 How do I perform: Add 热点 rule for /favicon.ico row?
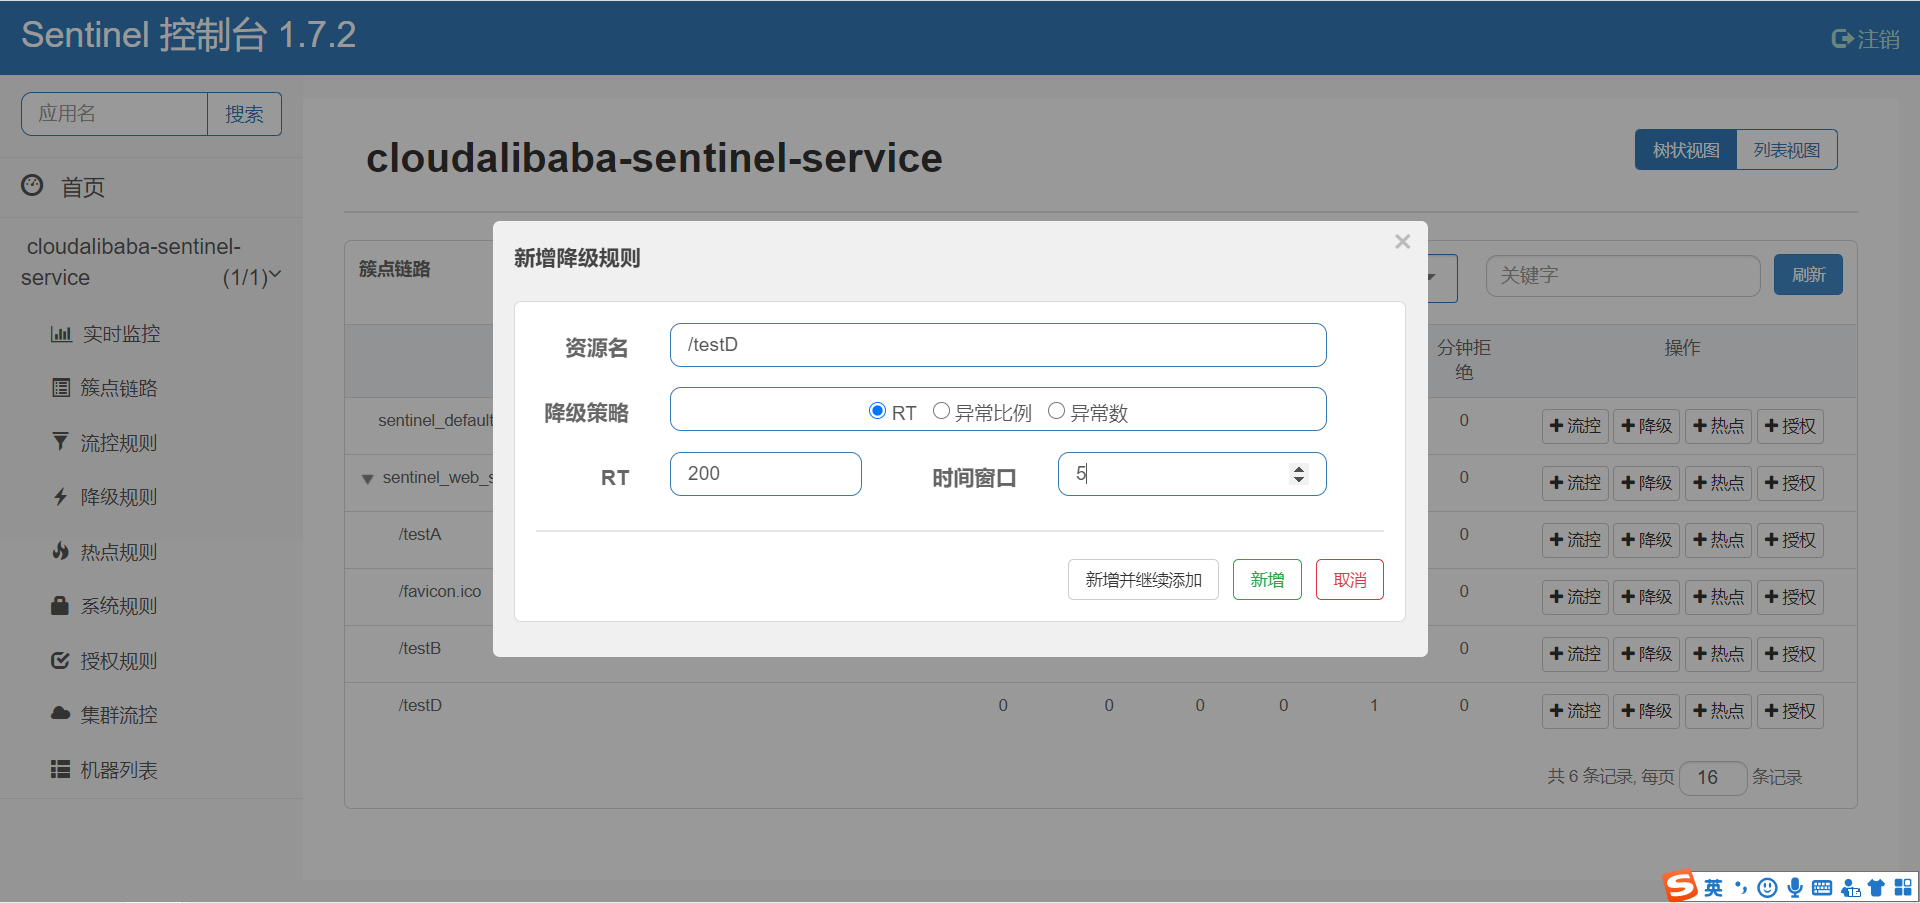click(x=1718, y=597)
